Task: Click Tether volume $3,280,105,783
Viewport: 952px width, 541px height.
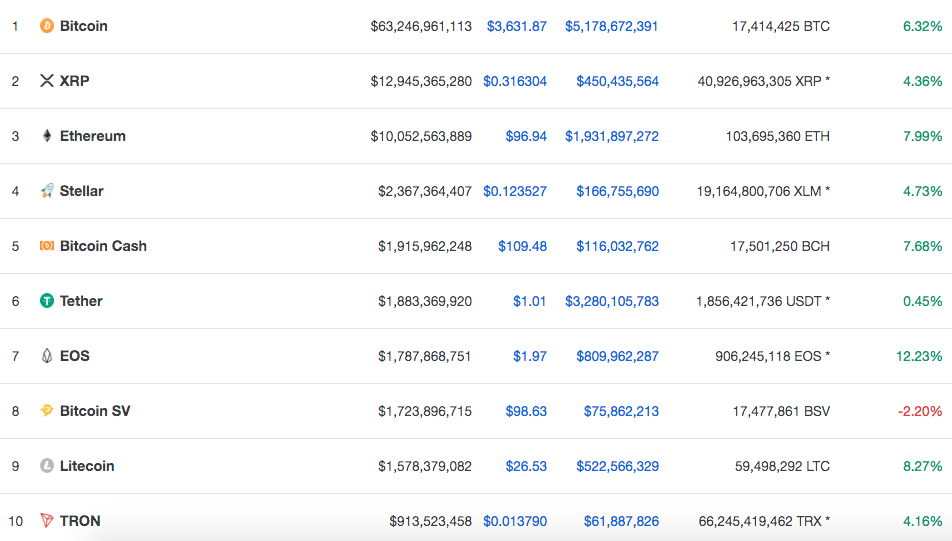Action: tap(612, 301)
